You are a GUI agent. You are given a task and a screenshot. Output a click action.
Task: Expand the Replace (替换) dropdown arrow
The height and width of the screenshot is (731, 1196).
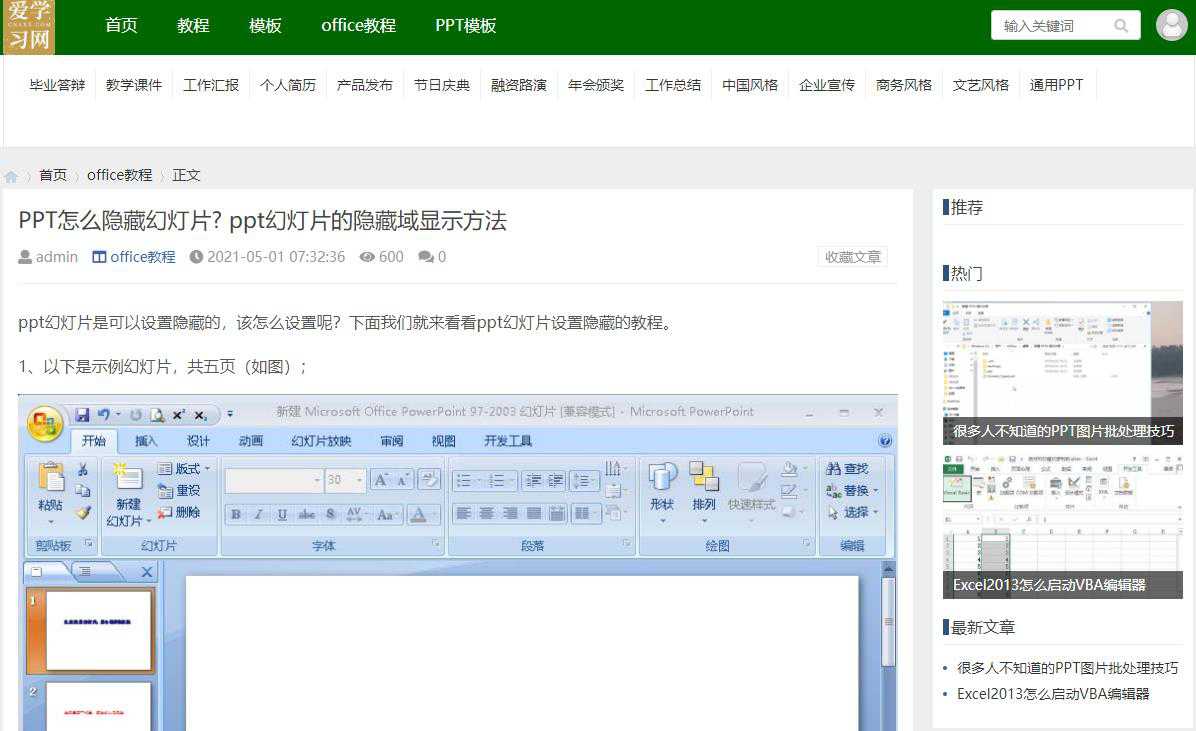click(x=875, y=491)
